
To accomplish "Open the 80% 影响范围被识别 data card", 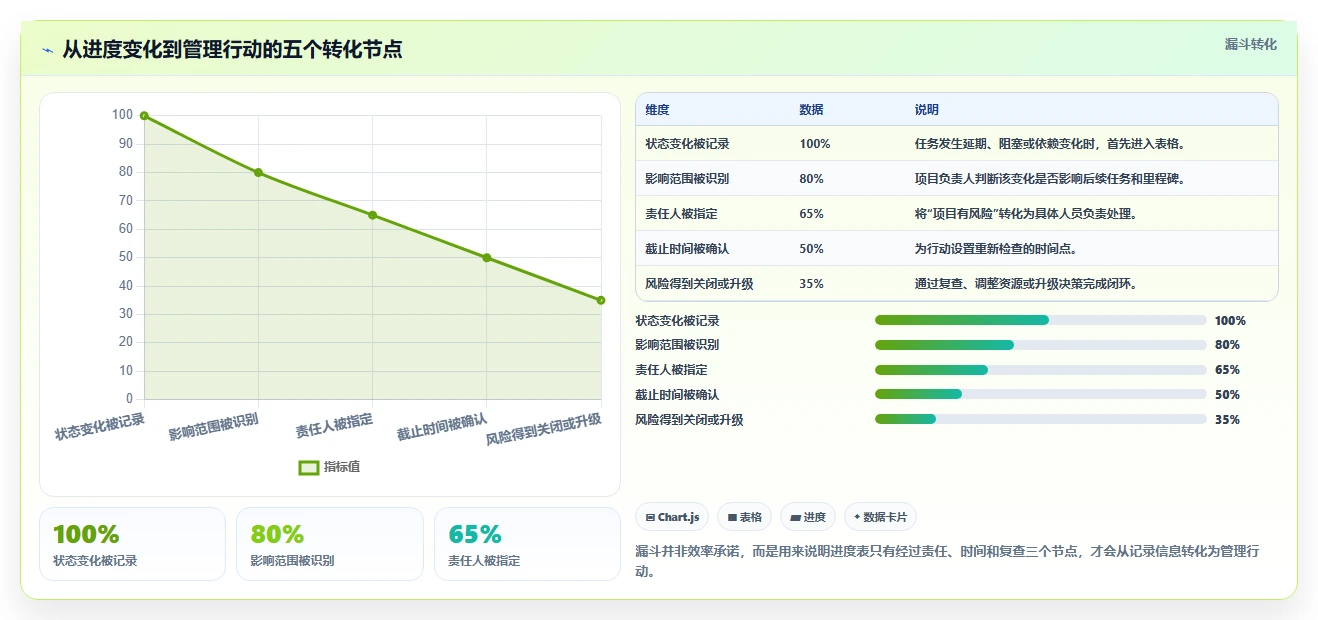I will [329, 544].
